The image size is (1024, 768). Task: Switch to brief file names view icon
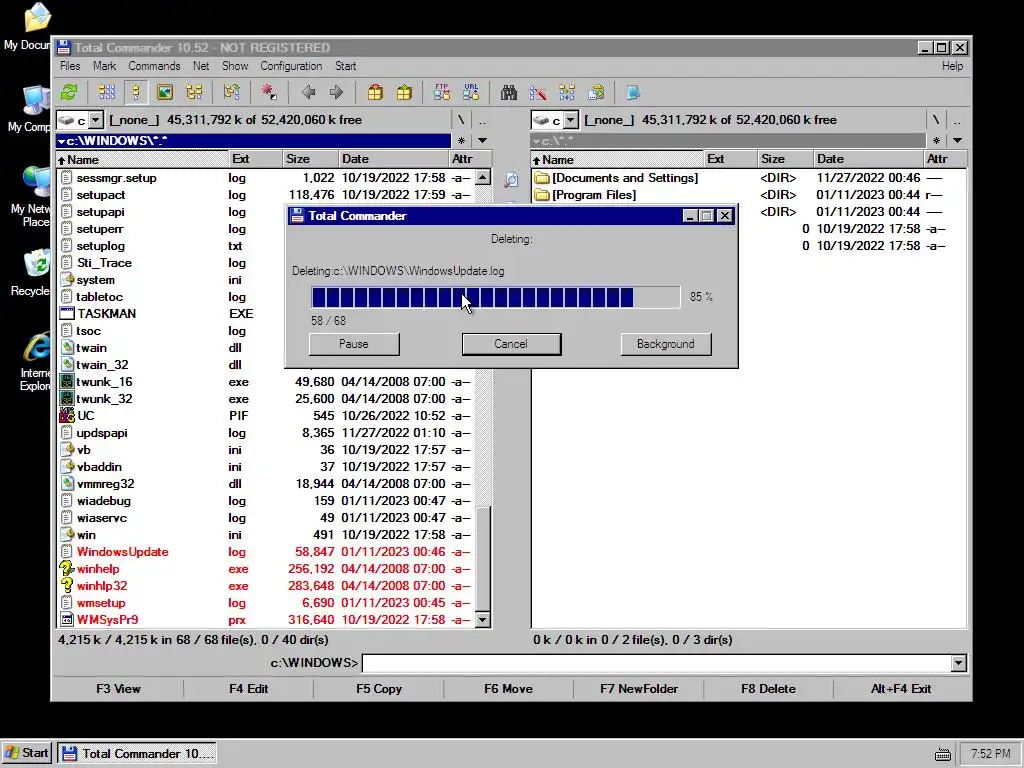(106, 92)
